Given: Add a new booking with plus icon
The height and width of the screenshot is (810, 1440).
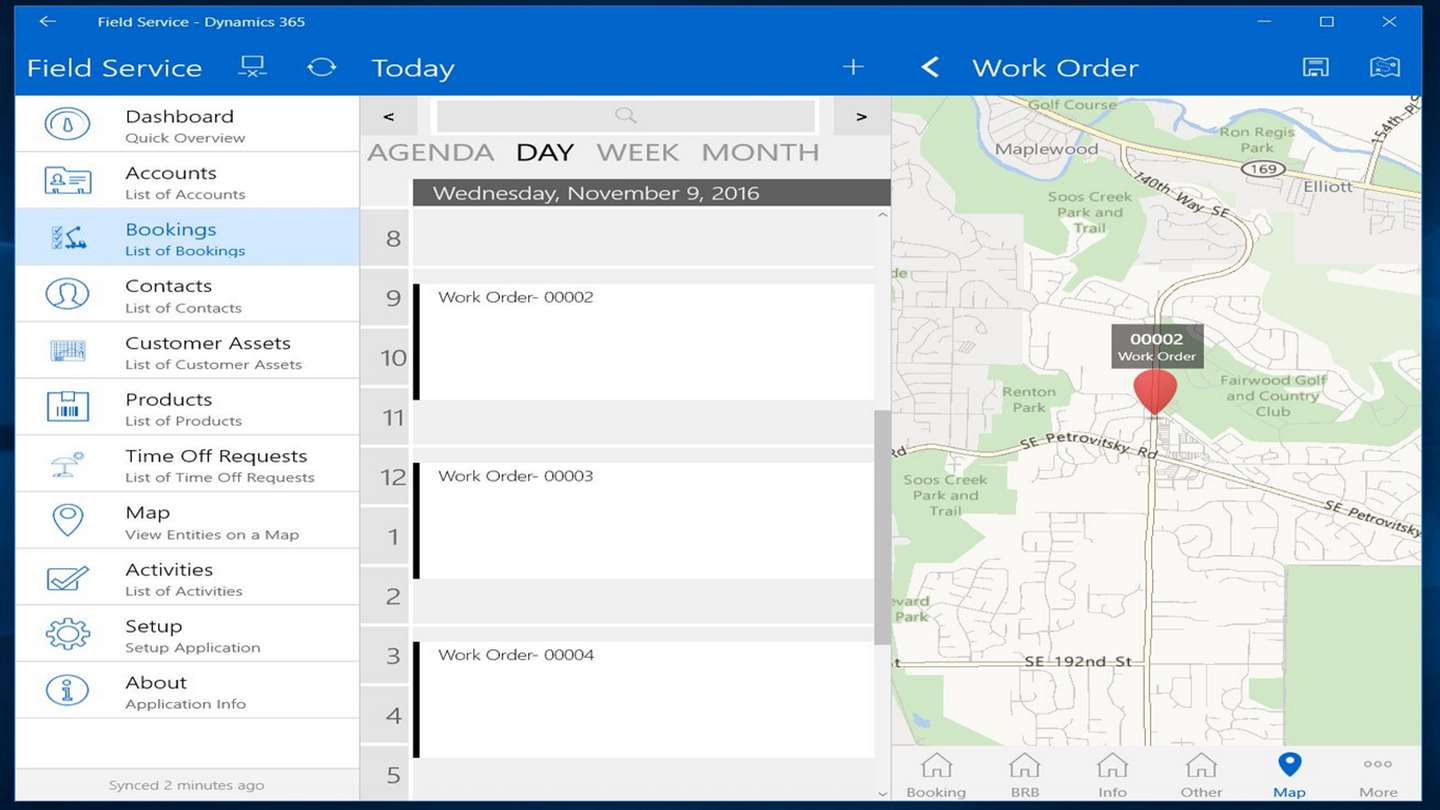Looking at the screenshot, I should pos(853,67).
